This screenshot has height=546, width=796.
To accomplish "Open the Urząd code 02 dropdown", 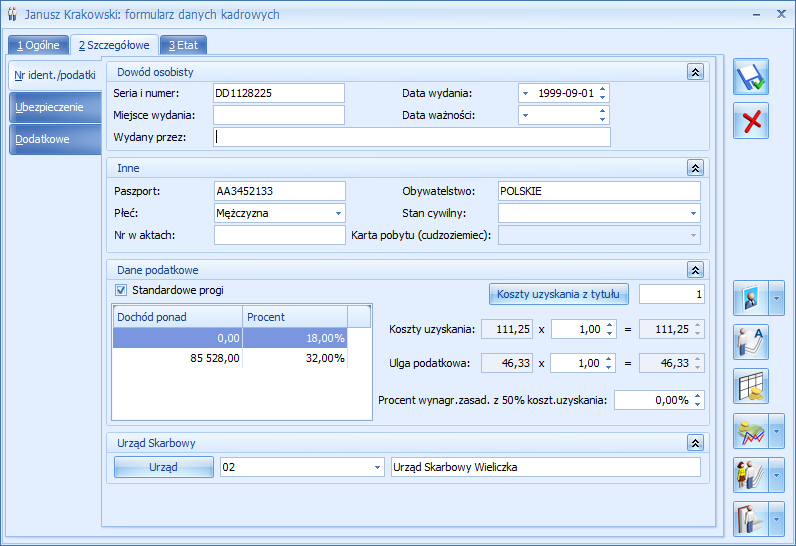I will tap(377, 467).
